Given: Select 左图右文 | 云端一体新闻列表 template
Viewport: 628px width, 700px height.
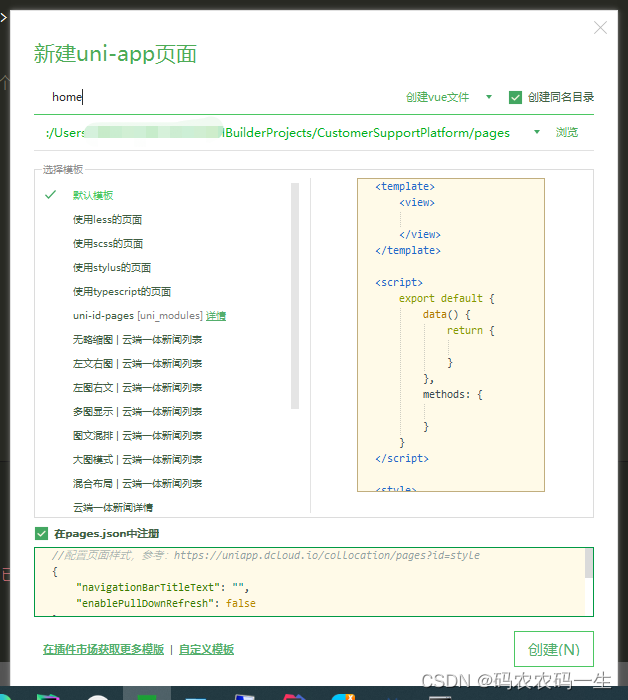Looking at the screenshot, I should point(137,388).
